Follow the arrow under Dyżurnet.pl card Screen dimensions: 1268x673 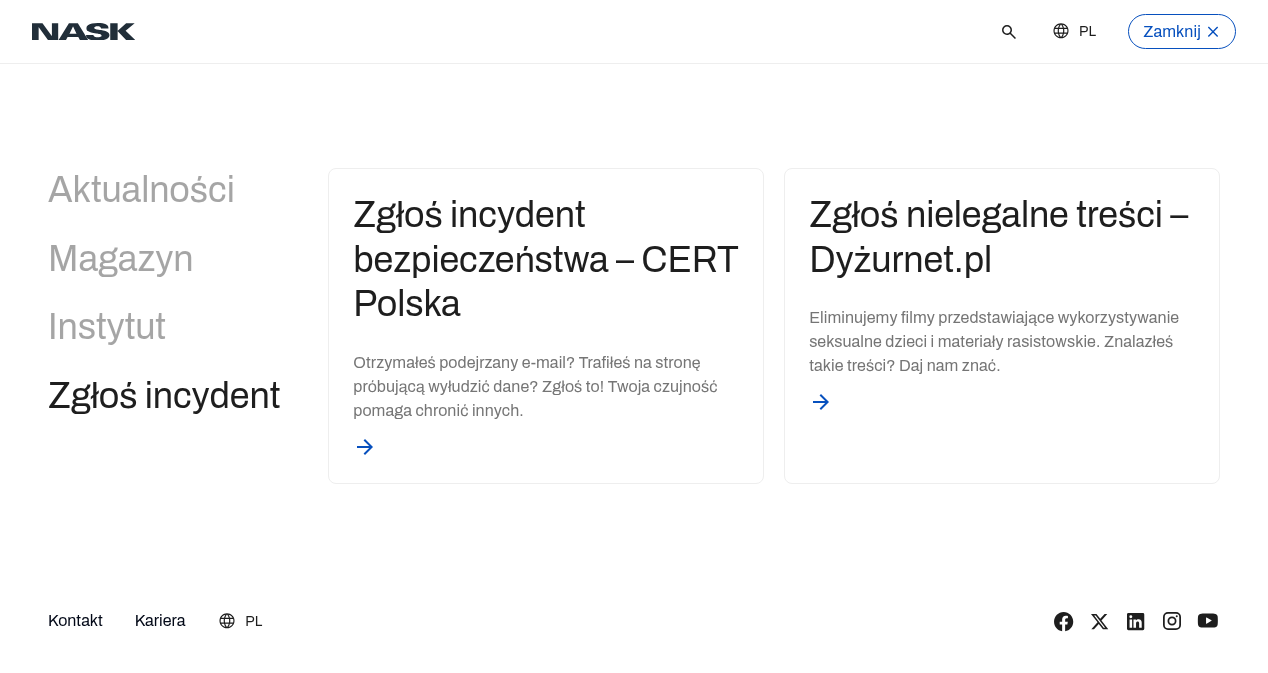coord(821,402)
